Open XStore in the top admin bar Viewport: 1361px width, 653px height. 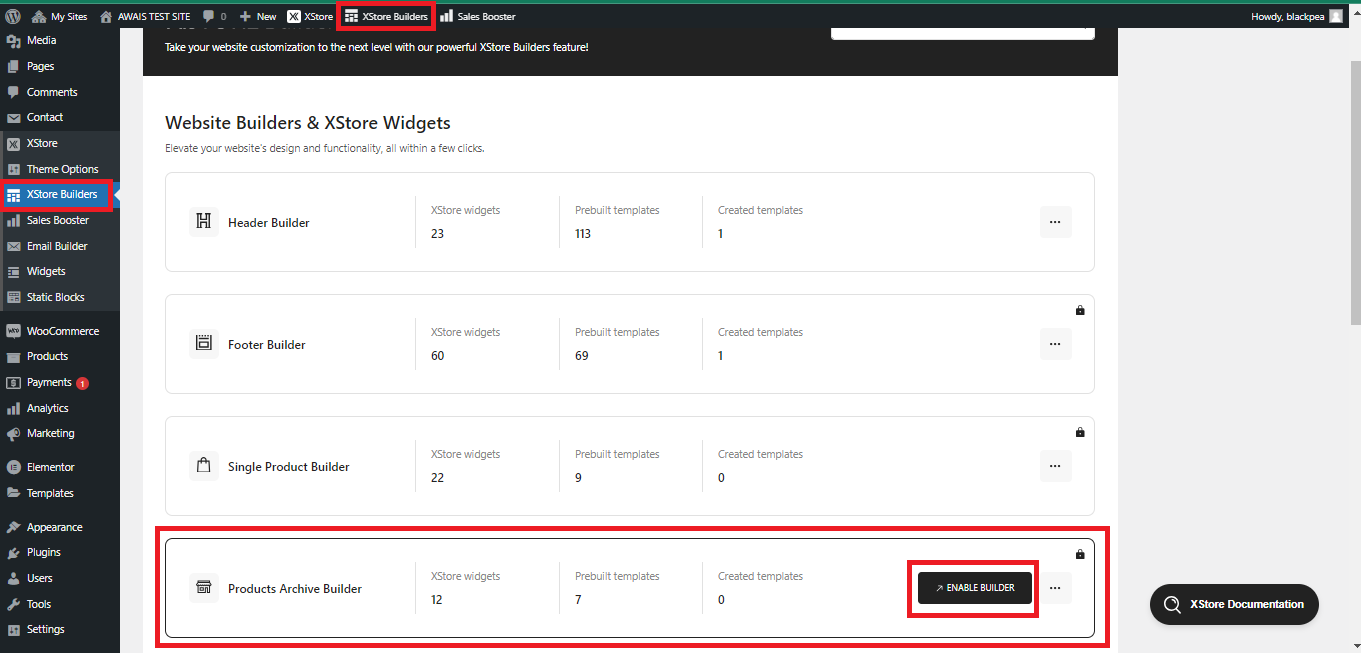[310, 16]
